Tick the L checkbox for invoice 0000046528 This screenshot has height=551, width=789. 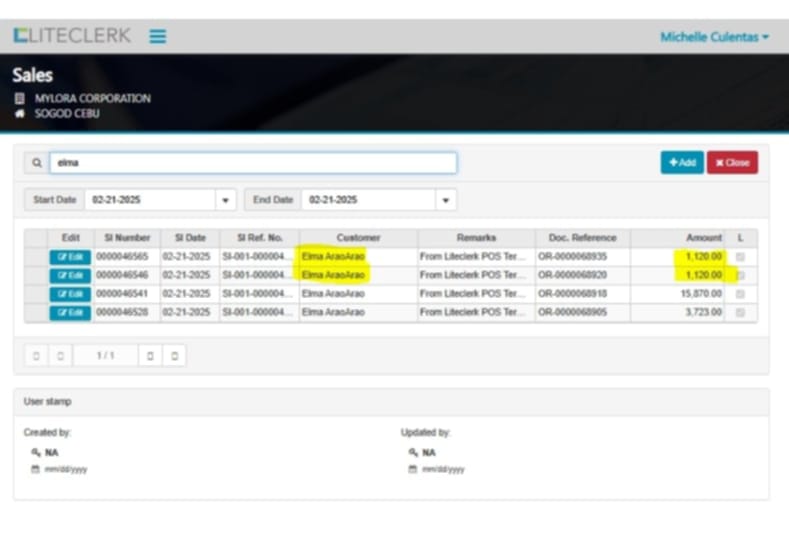pos(740,313)
